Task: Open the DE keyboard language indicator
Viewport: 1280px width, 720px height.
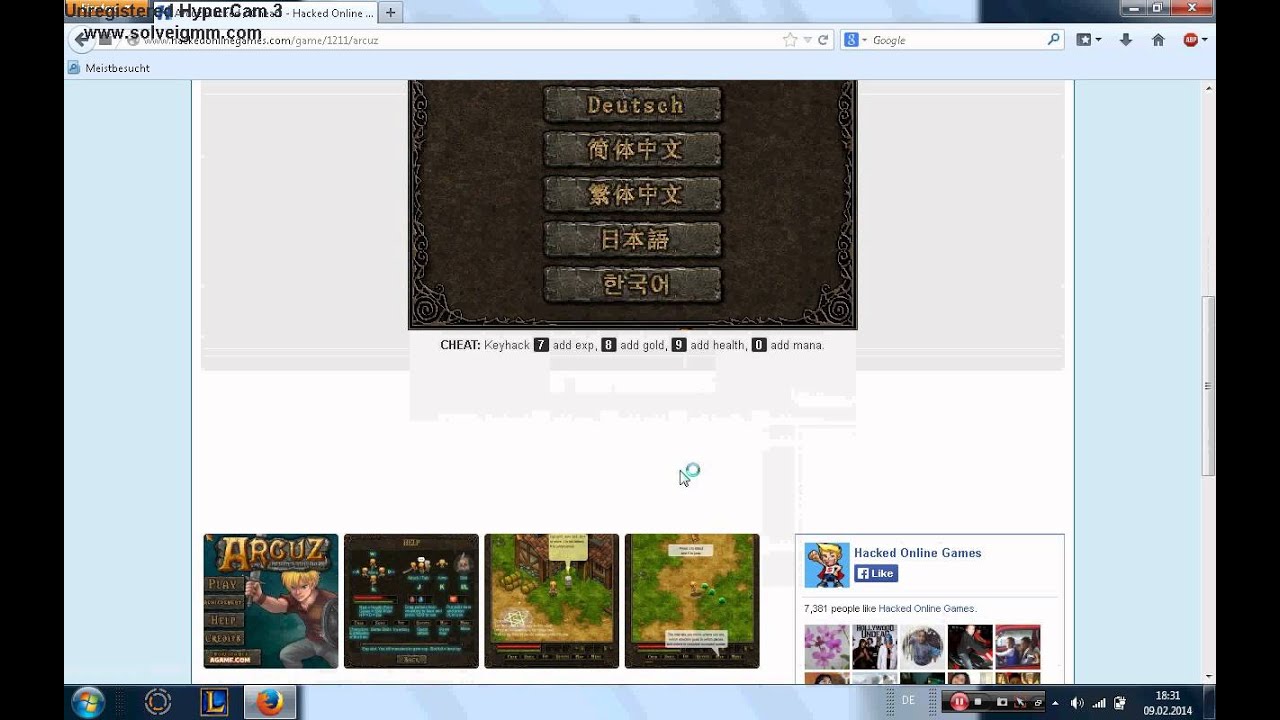Action: click(908, 701)
